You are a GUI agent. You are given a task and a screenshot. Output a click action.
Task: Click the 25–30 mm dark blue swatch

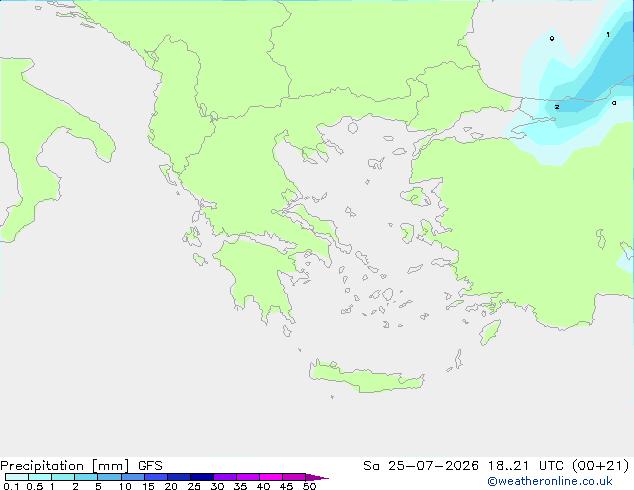[x=202, y=477]
